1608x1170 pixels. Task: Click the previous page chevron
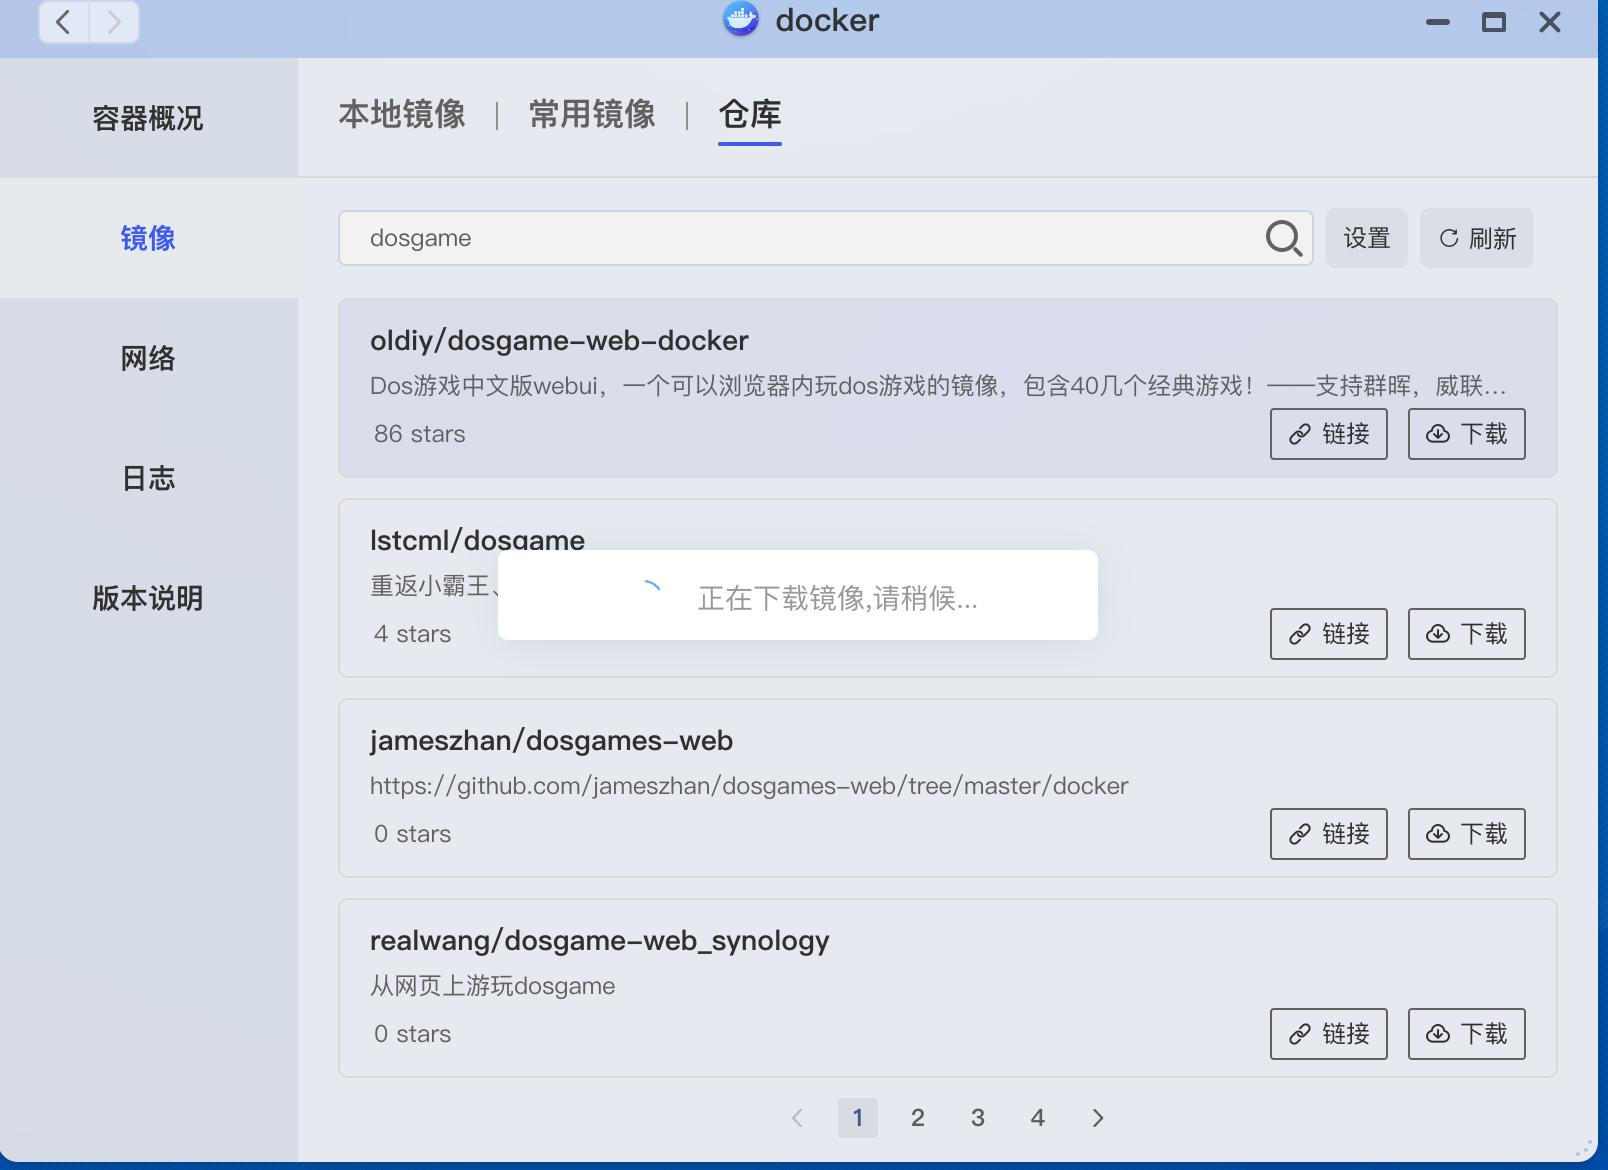797,1118
